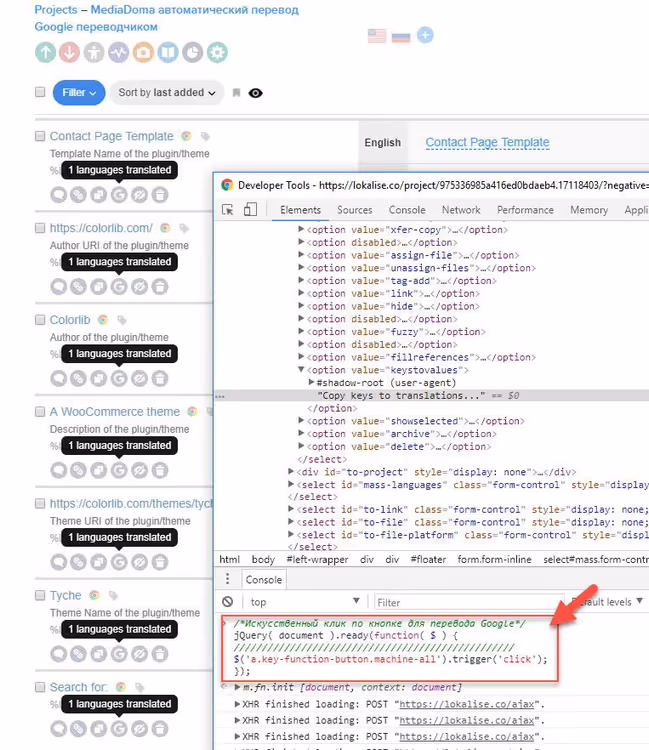Click comment bubble icon under Contact Page Template
The width and height of the screenshot is (649, 750).
(x=58, y=195)
